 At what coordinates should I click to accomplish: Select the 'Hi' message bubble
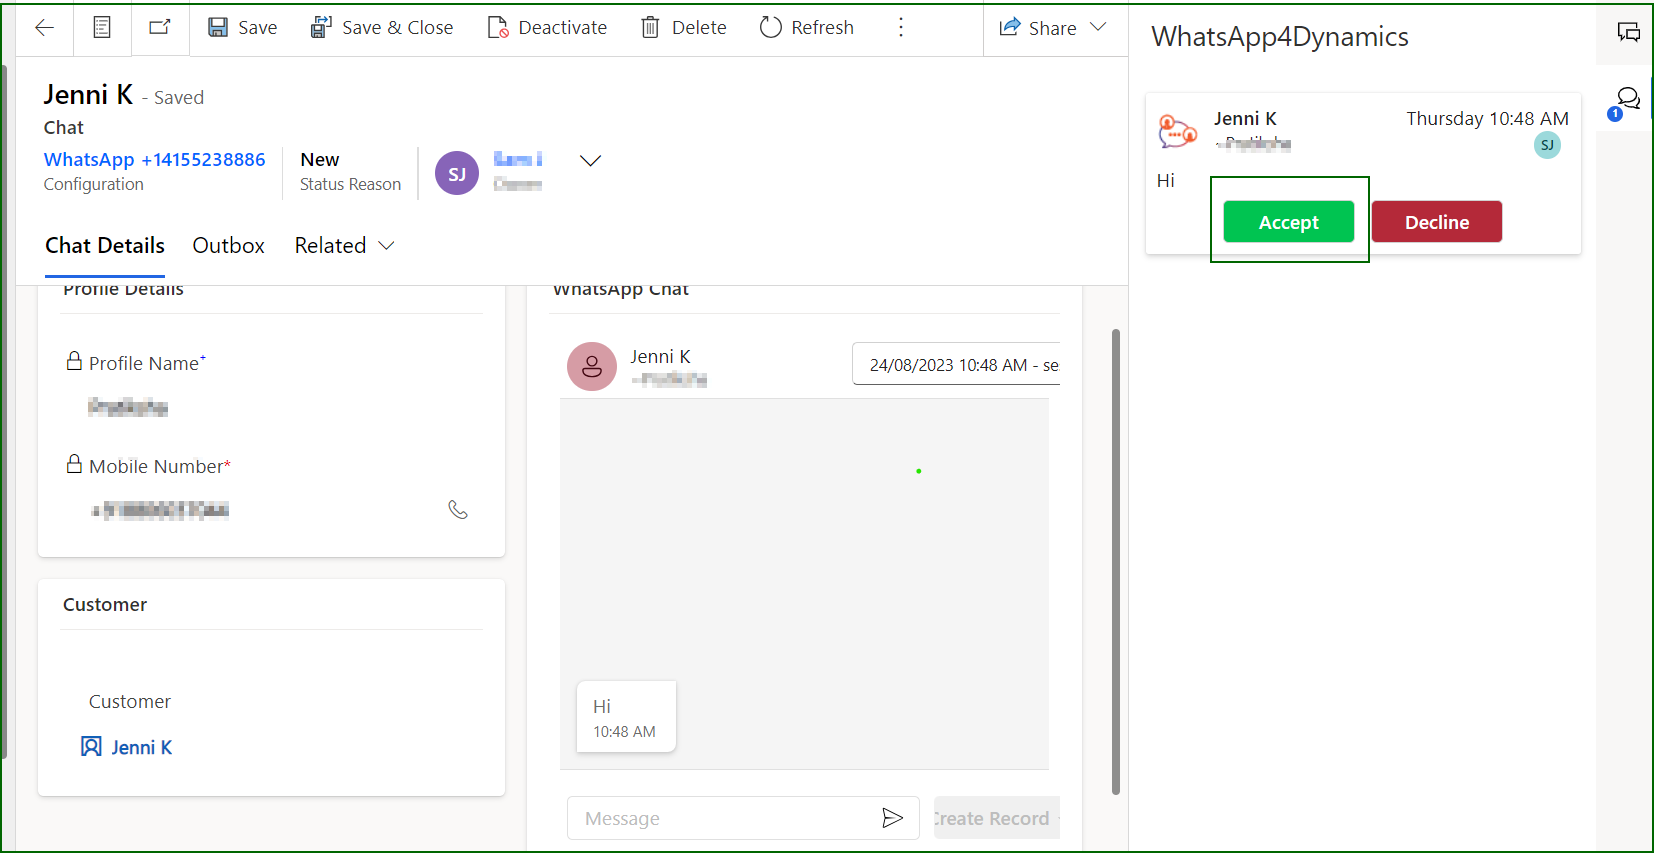(x=626, y=717)
